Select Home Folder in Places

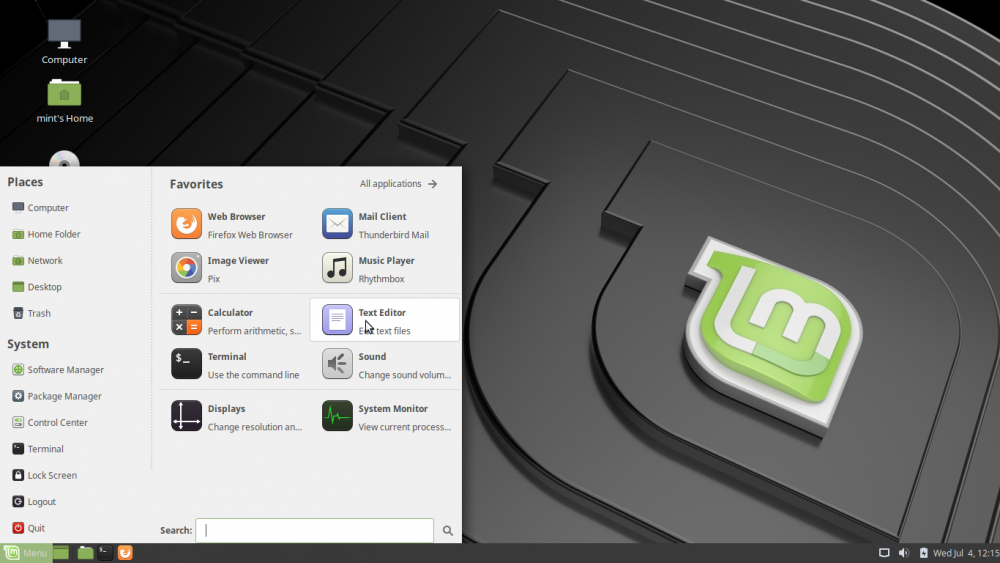pos(54,234)
